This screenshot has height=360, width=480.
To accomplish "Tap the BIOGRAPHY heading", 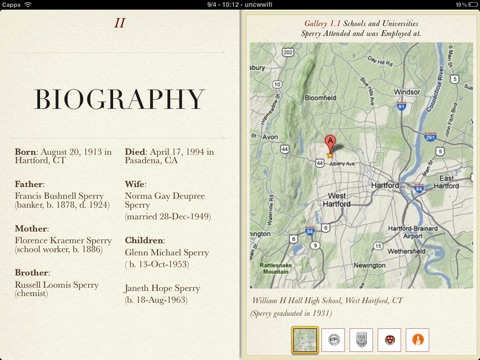I will pos(119,99).
